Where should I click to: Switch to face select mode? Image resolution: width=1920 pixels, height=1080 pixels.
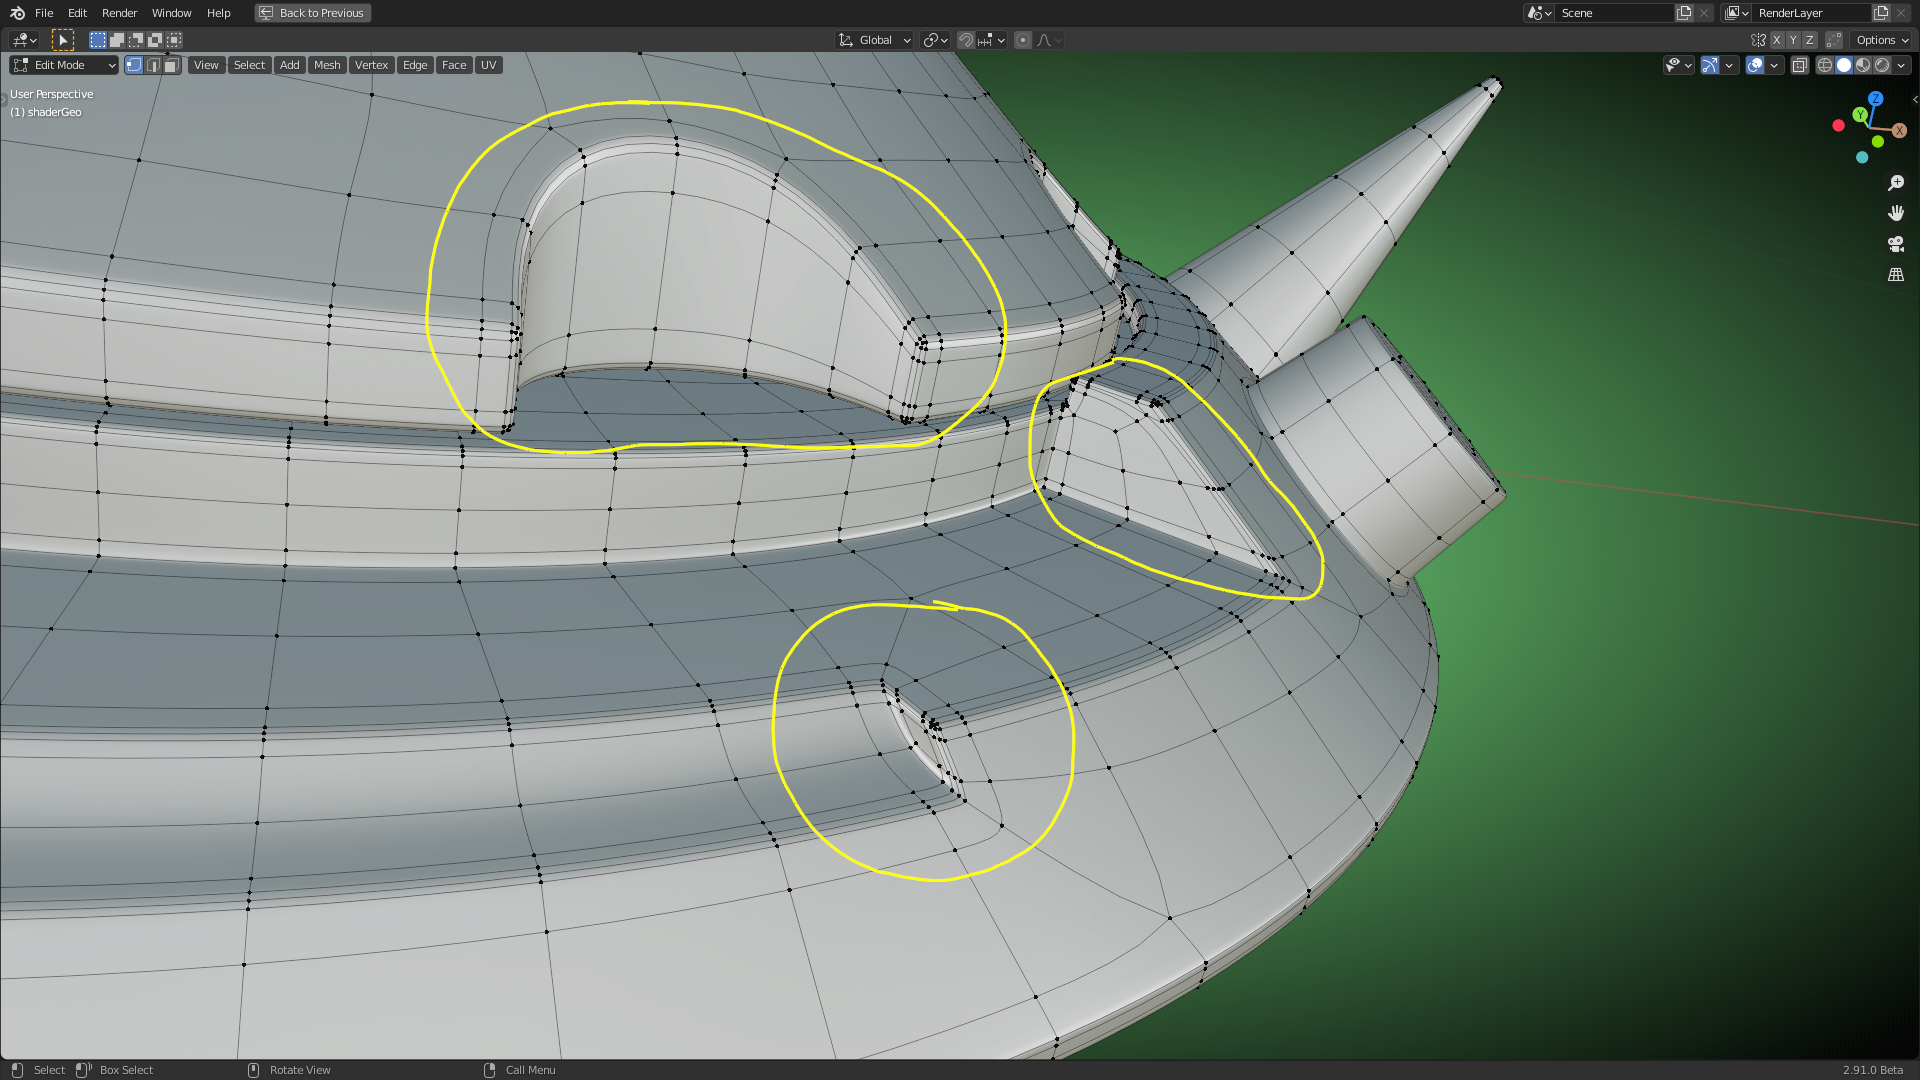pyautogui.click(x=172, y=65)
